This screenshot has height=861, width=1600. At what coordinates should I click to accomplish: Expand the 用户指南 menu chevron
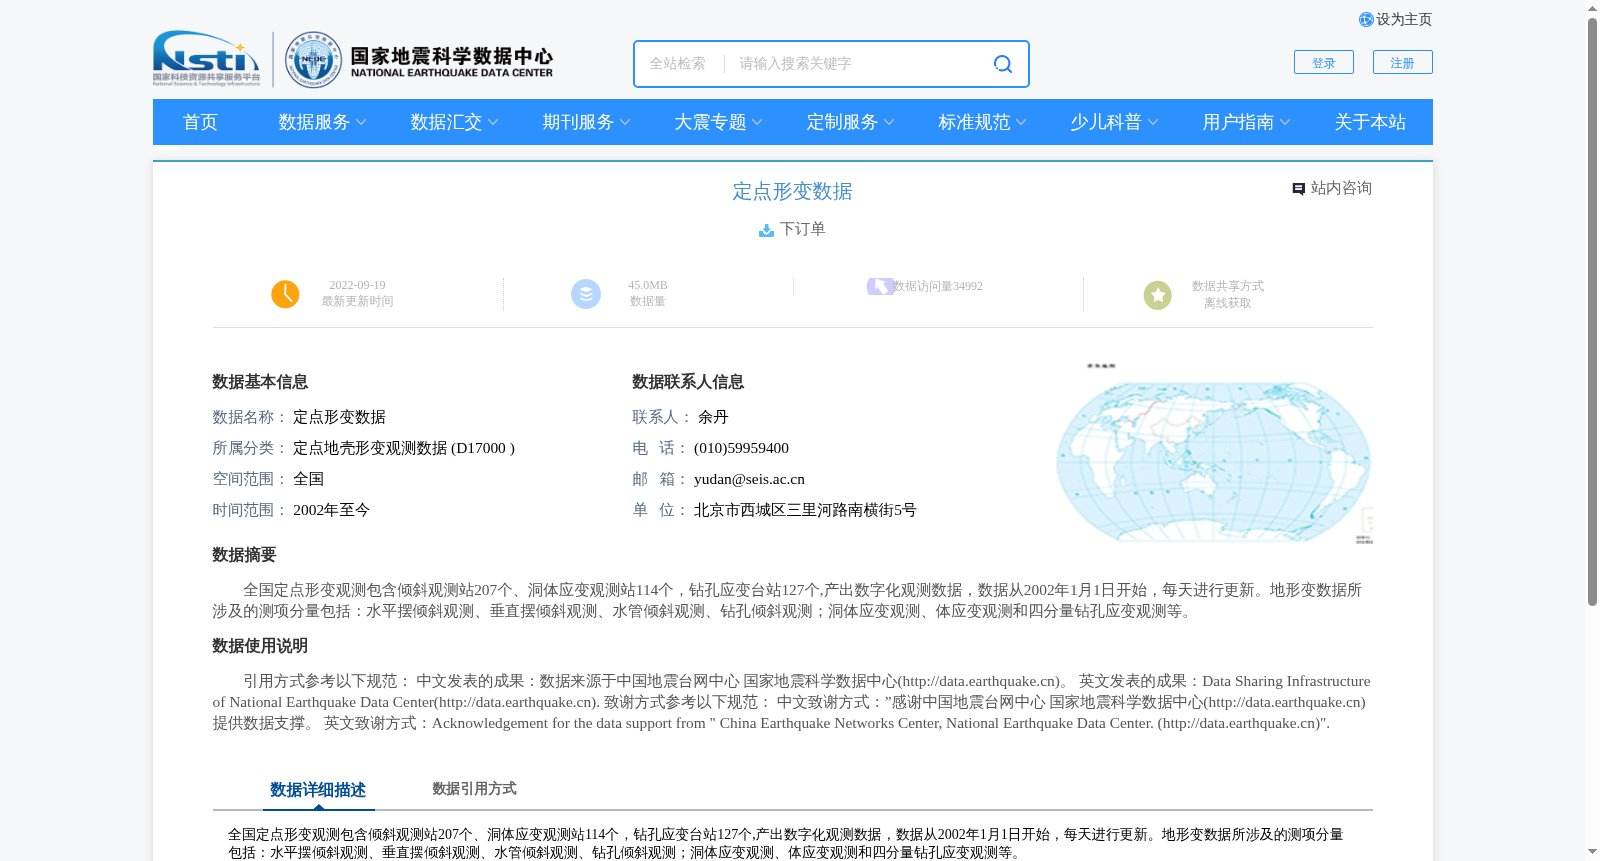click(x=1285, y=123)
